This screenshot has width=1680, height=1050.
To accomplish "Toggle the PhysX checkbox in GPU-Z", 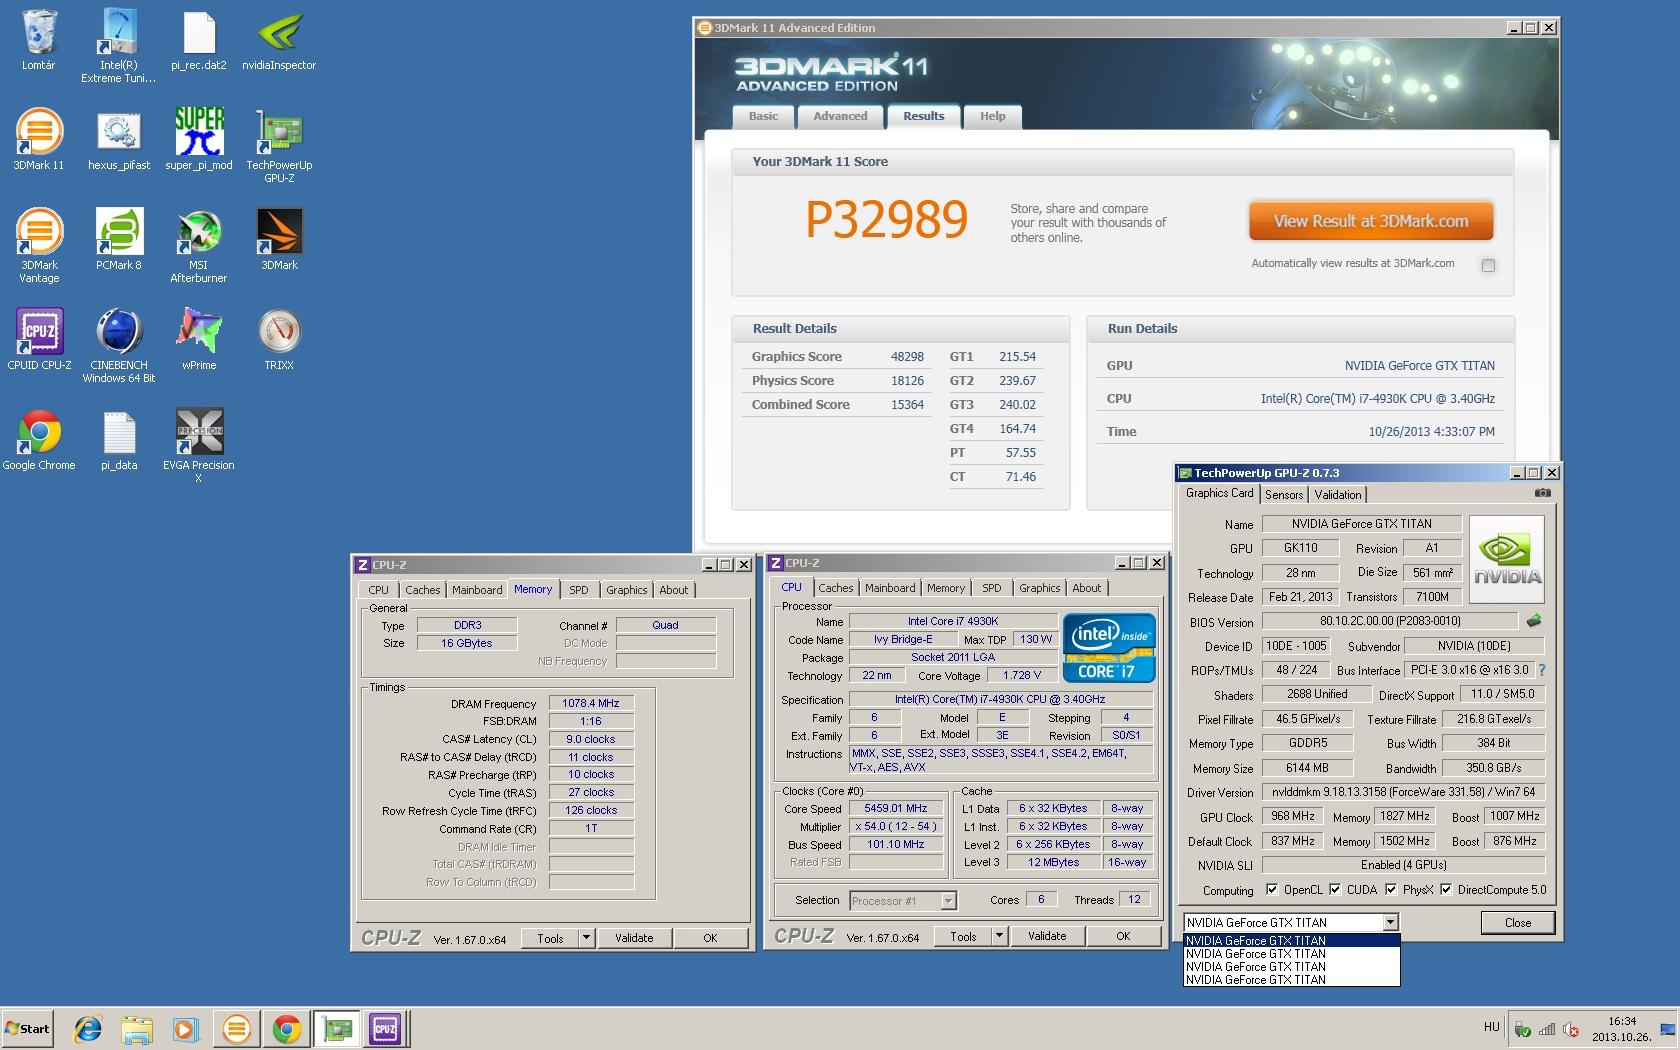I will pos(1390,889).
